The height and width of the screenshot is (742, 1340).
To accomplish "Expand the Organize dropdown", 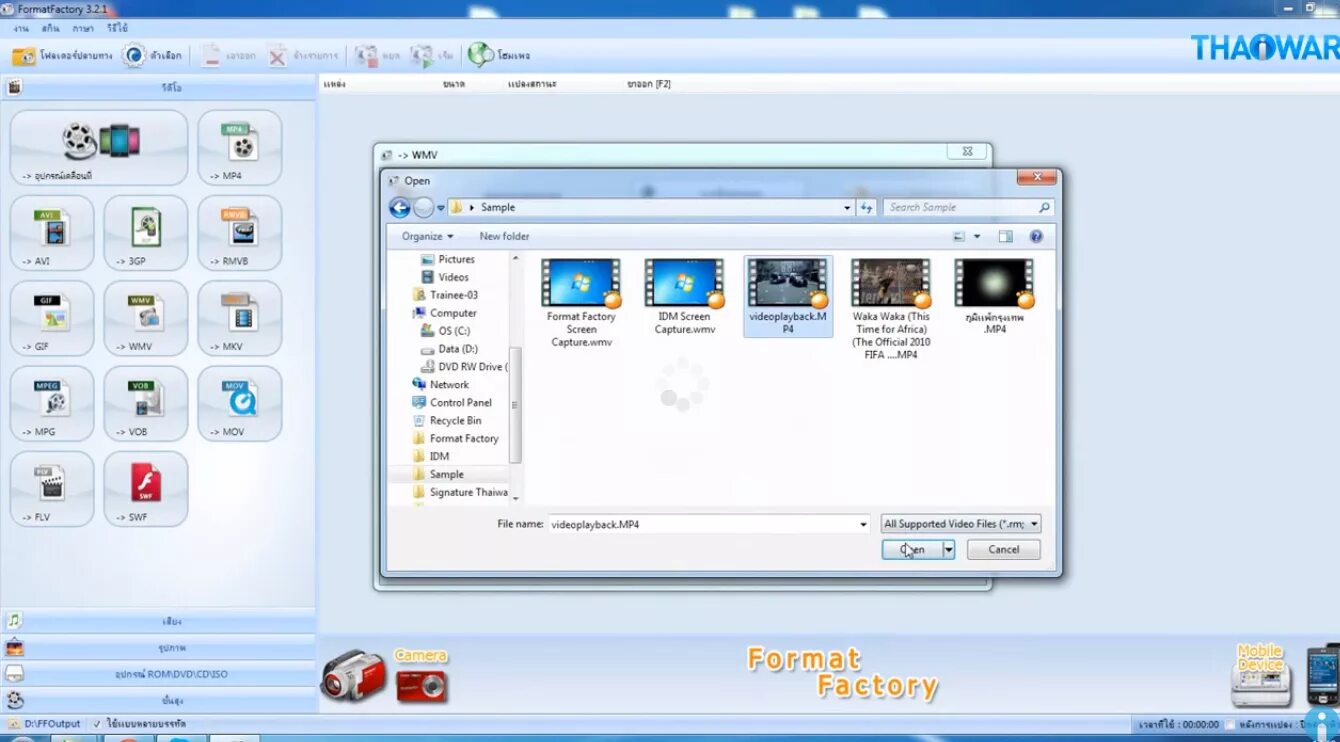I will click(x=427, y=236).
